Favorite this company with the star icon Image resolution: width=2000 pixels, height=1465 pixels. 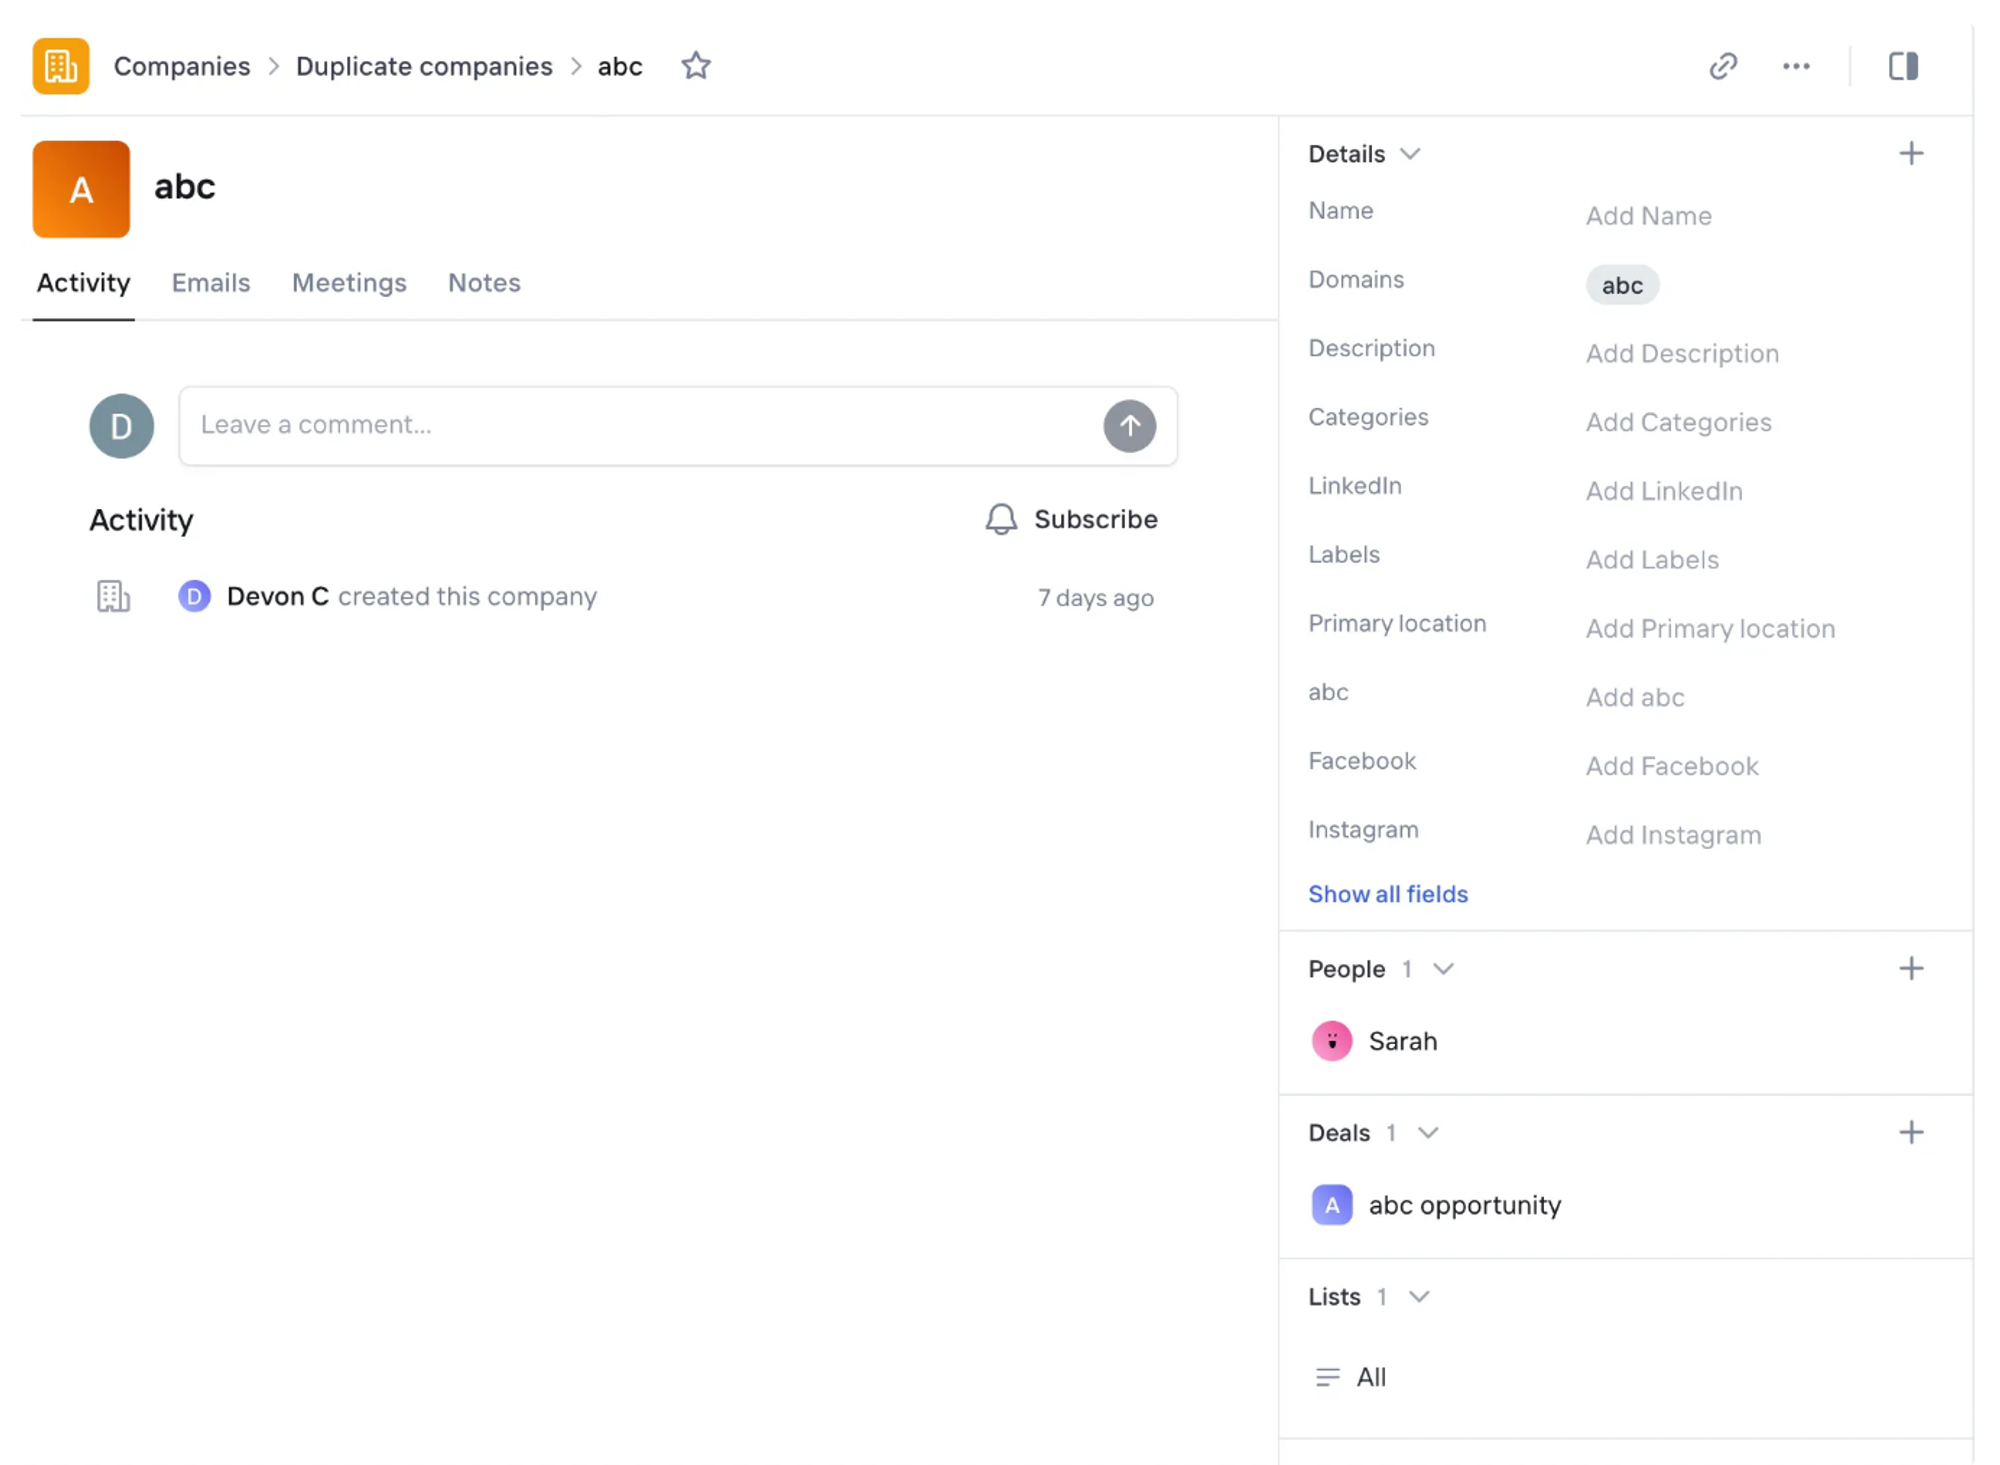[696, 66]
